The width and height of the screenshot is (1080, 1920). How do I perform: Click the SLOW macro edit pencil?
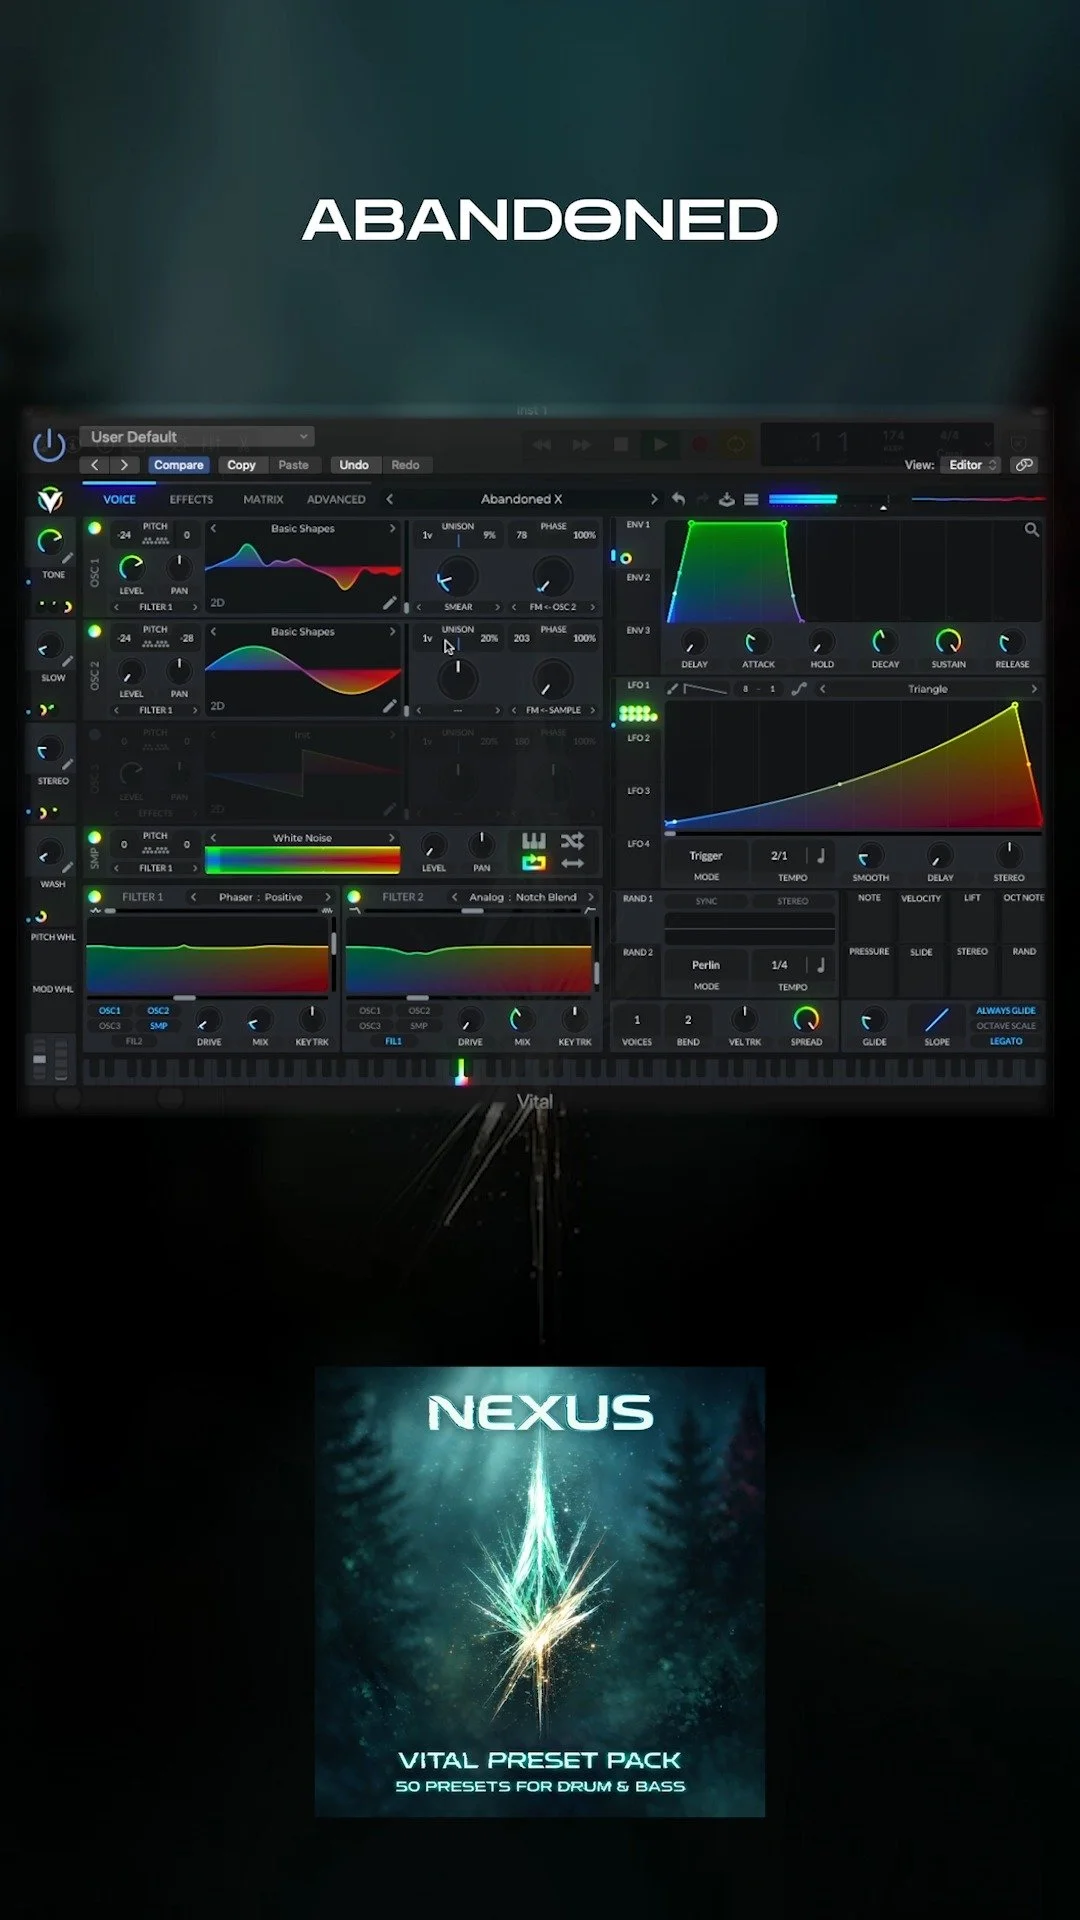click(x=67, y=661)
